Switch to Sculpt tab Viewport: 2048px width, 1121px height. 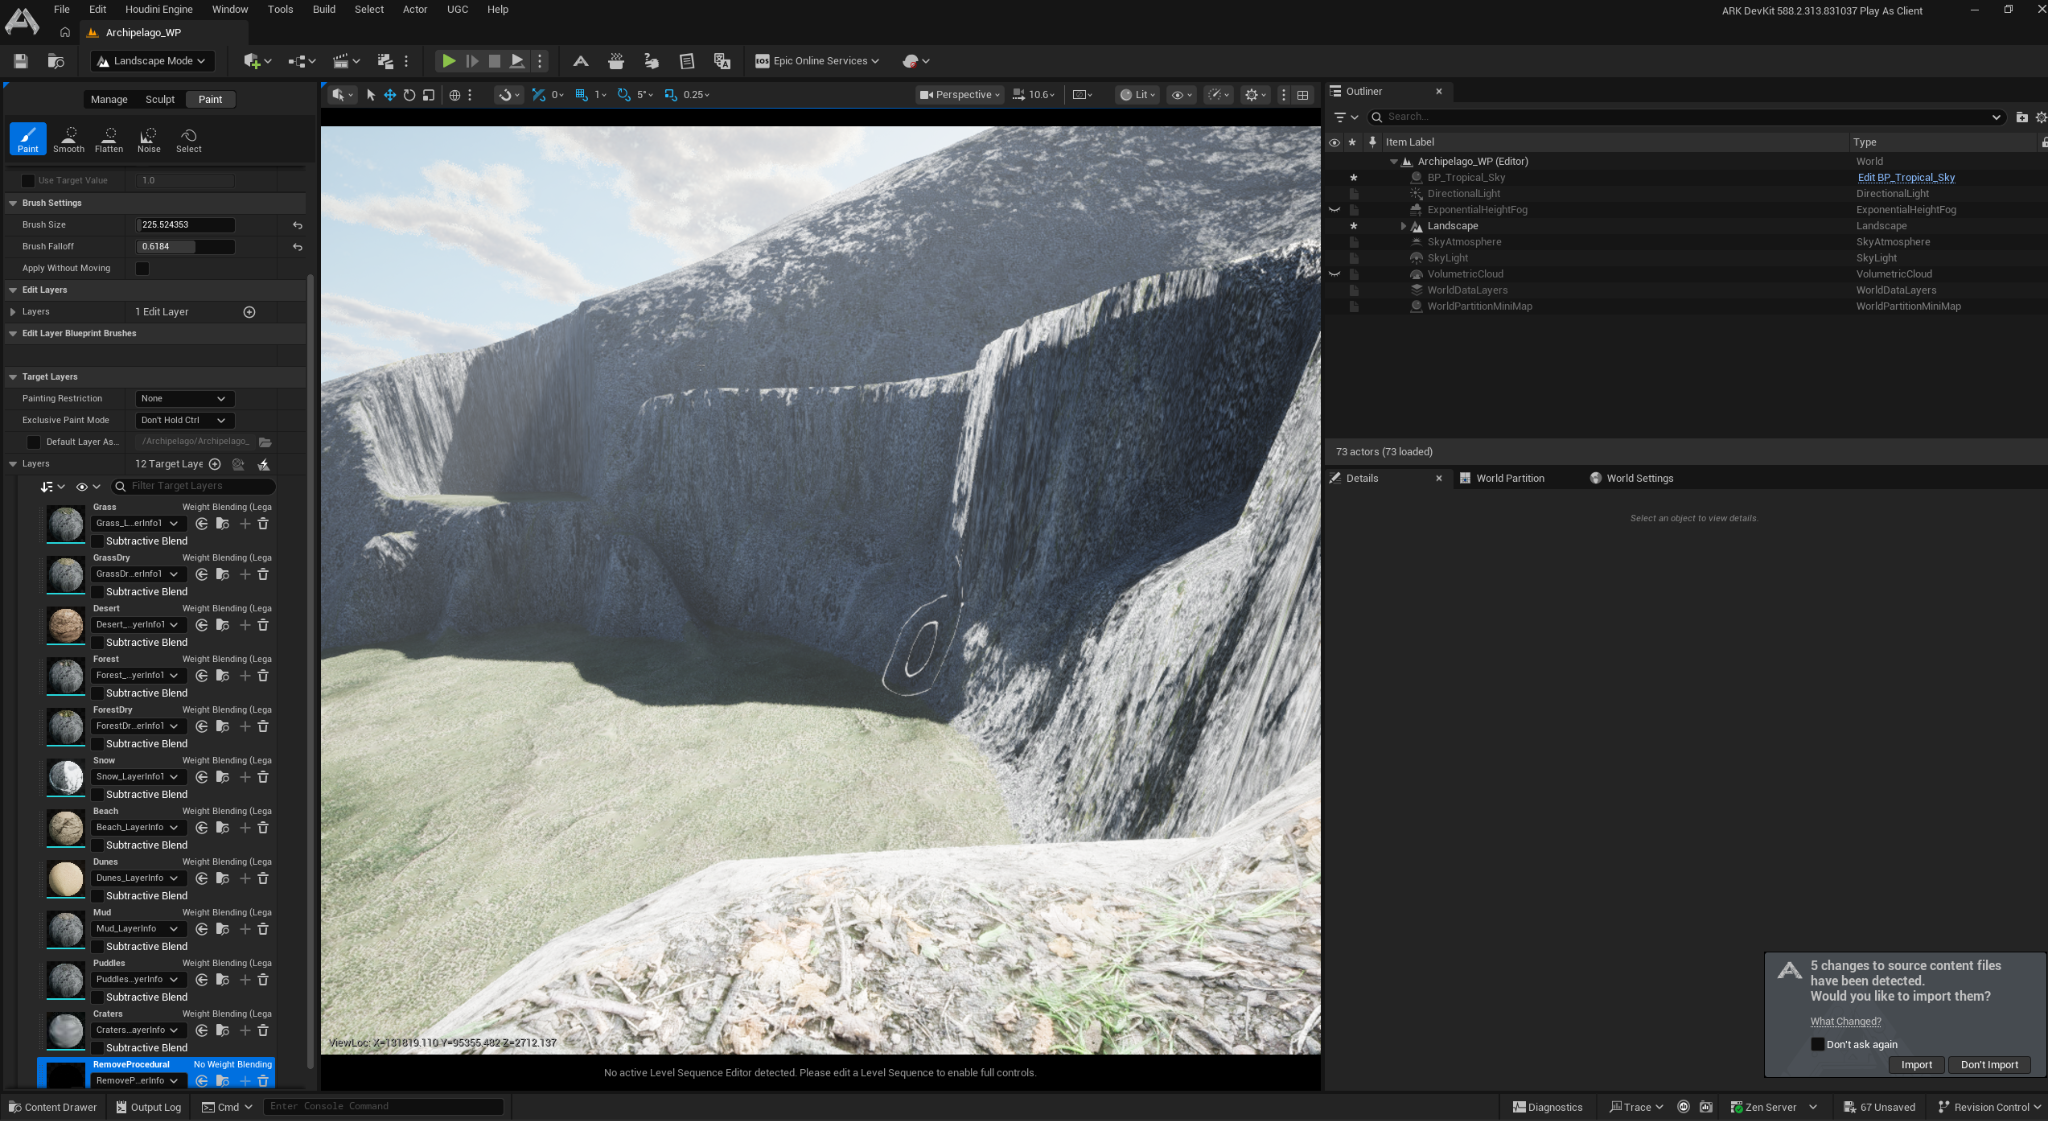click(160, 99)
